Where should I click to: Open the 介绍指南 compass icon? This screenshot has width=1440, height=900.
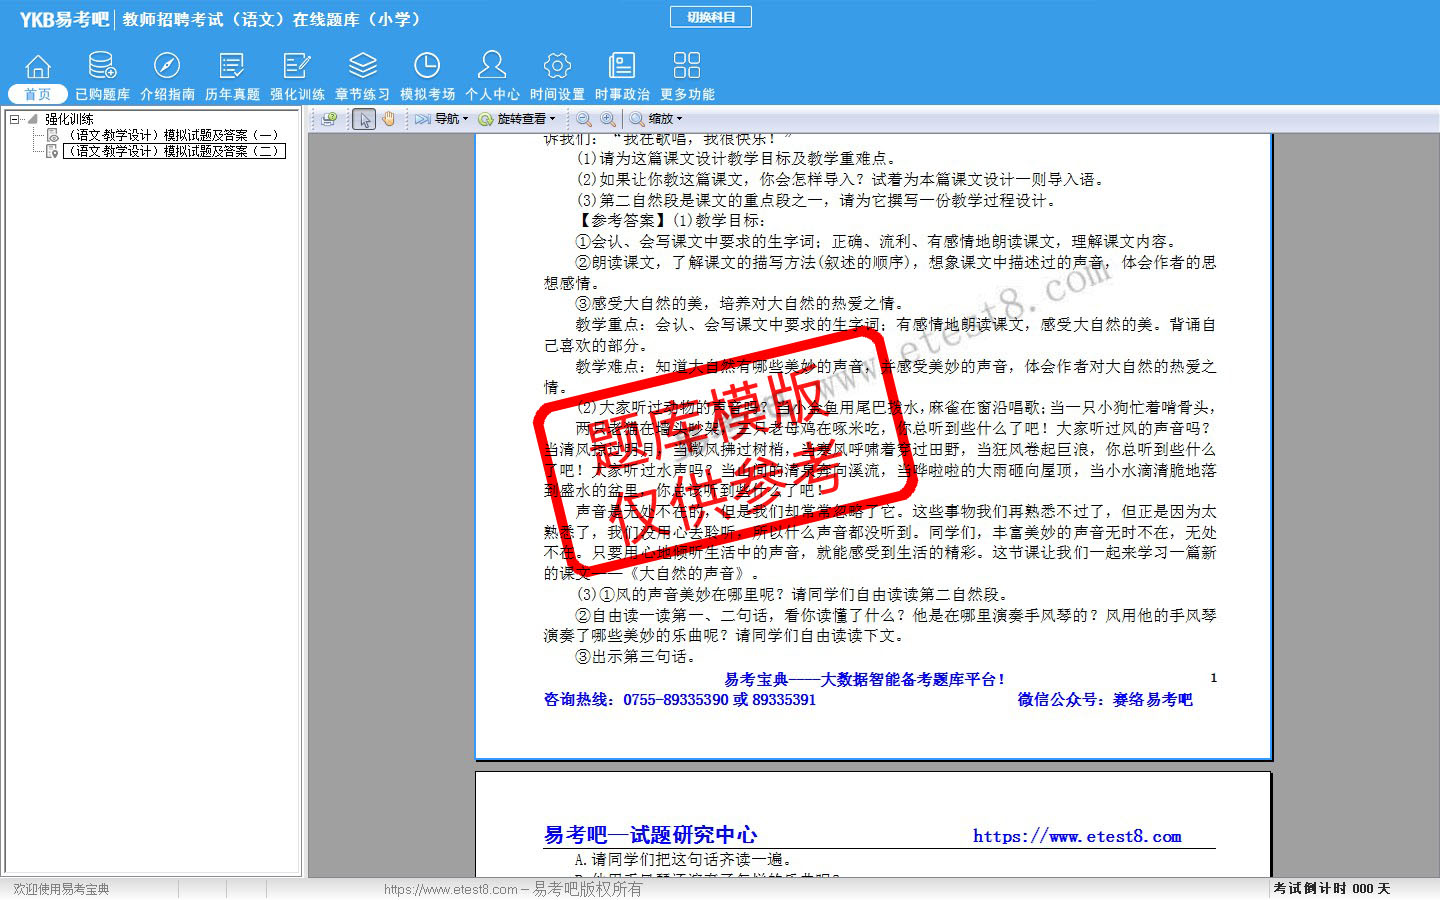pyautogui.click(x=167, y=67)
